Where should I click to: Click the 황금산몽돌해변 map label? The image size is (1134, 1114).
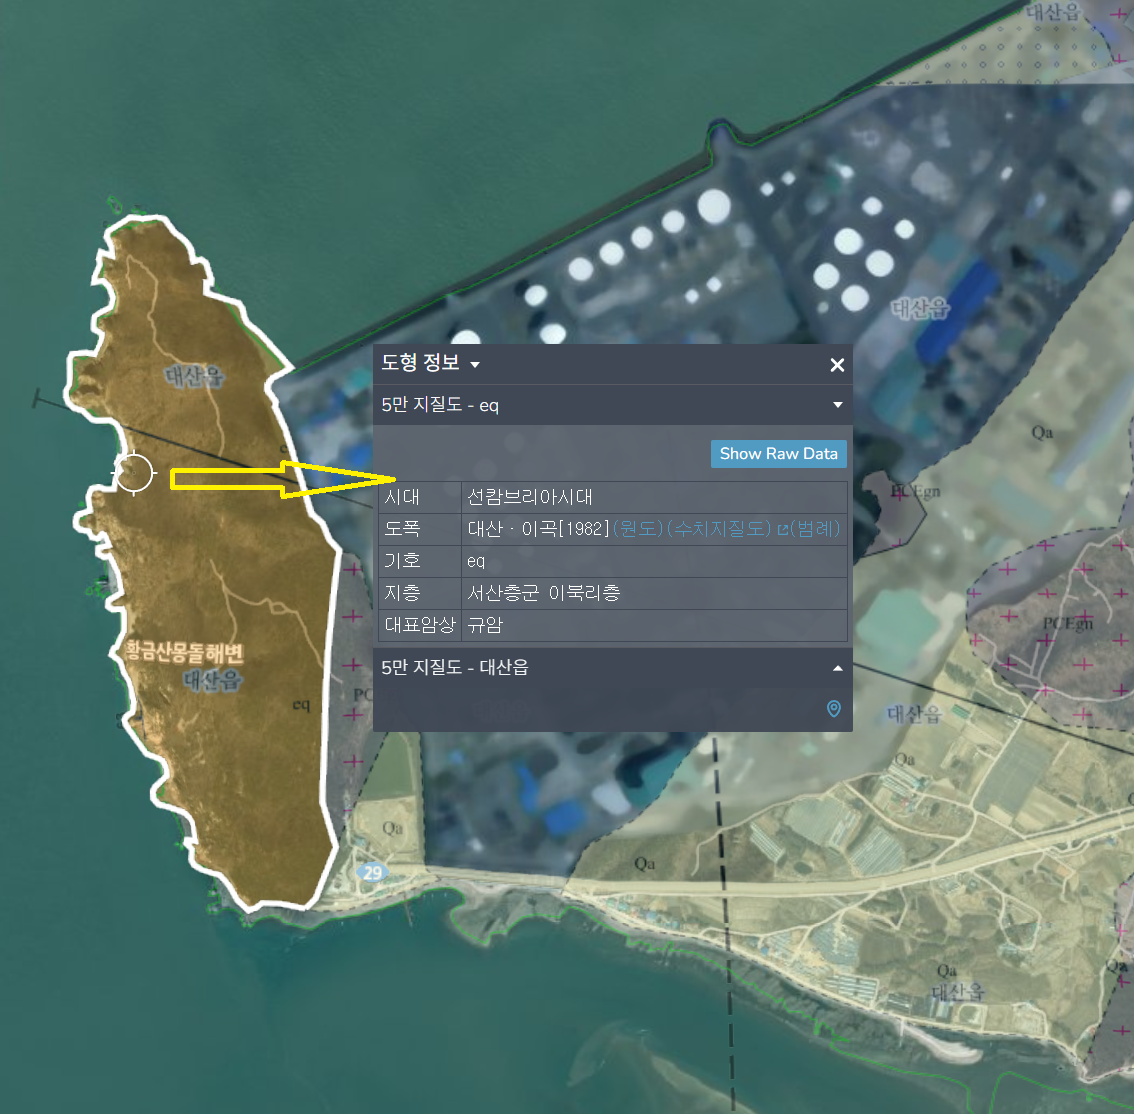(x=184, y=653)
